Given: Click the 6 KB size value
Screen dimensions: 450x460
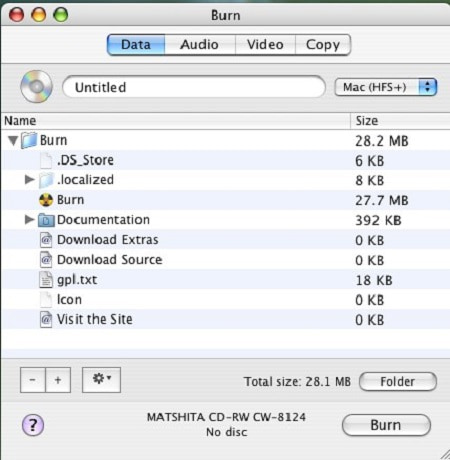Looking at the screenshot, I should click(370, 161).
